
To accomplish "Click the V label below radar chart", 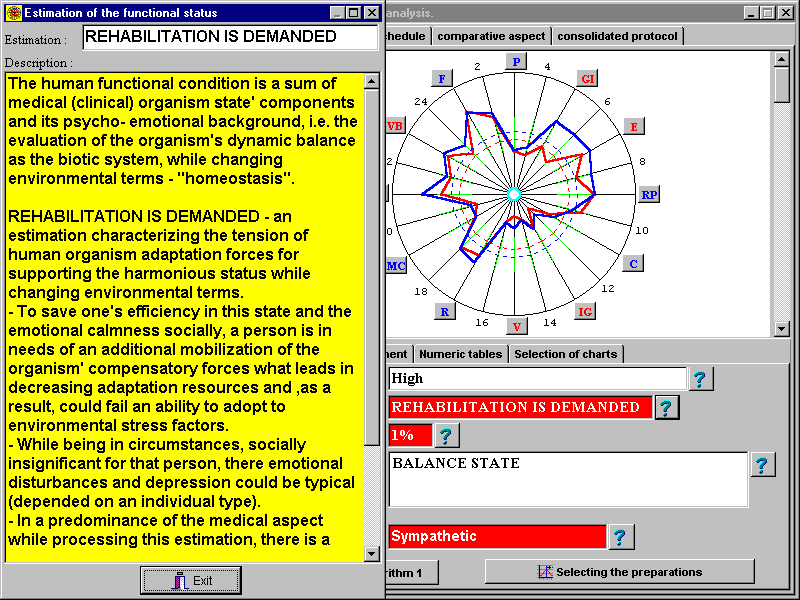I will point(516,326).
